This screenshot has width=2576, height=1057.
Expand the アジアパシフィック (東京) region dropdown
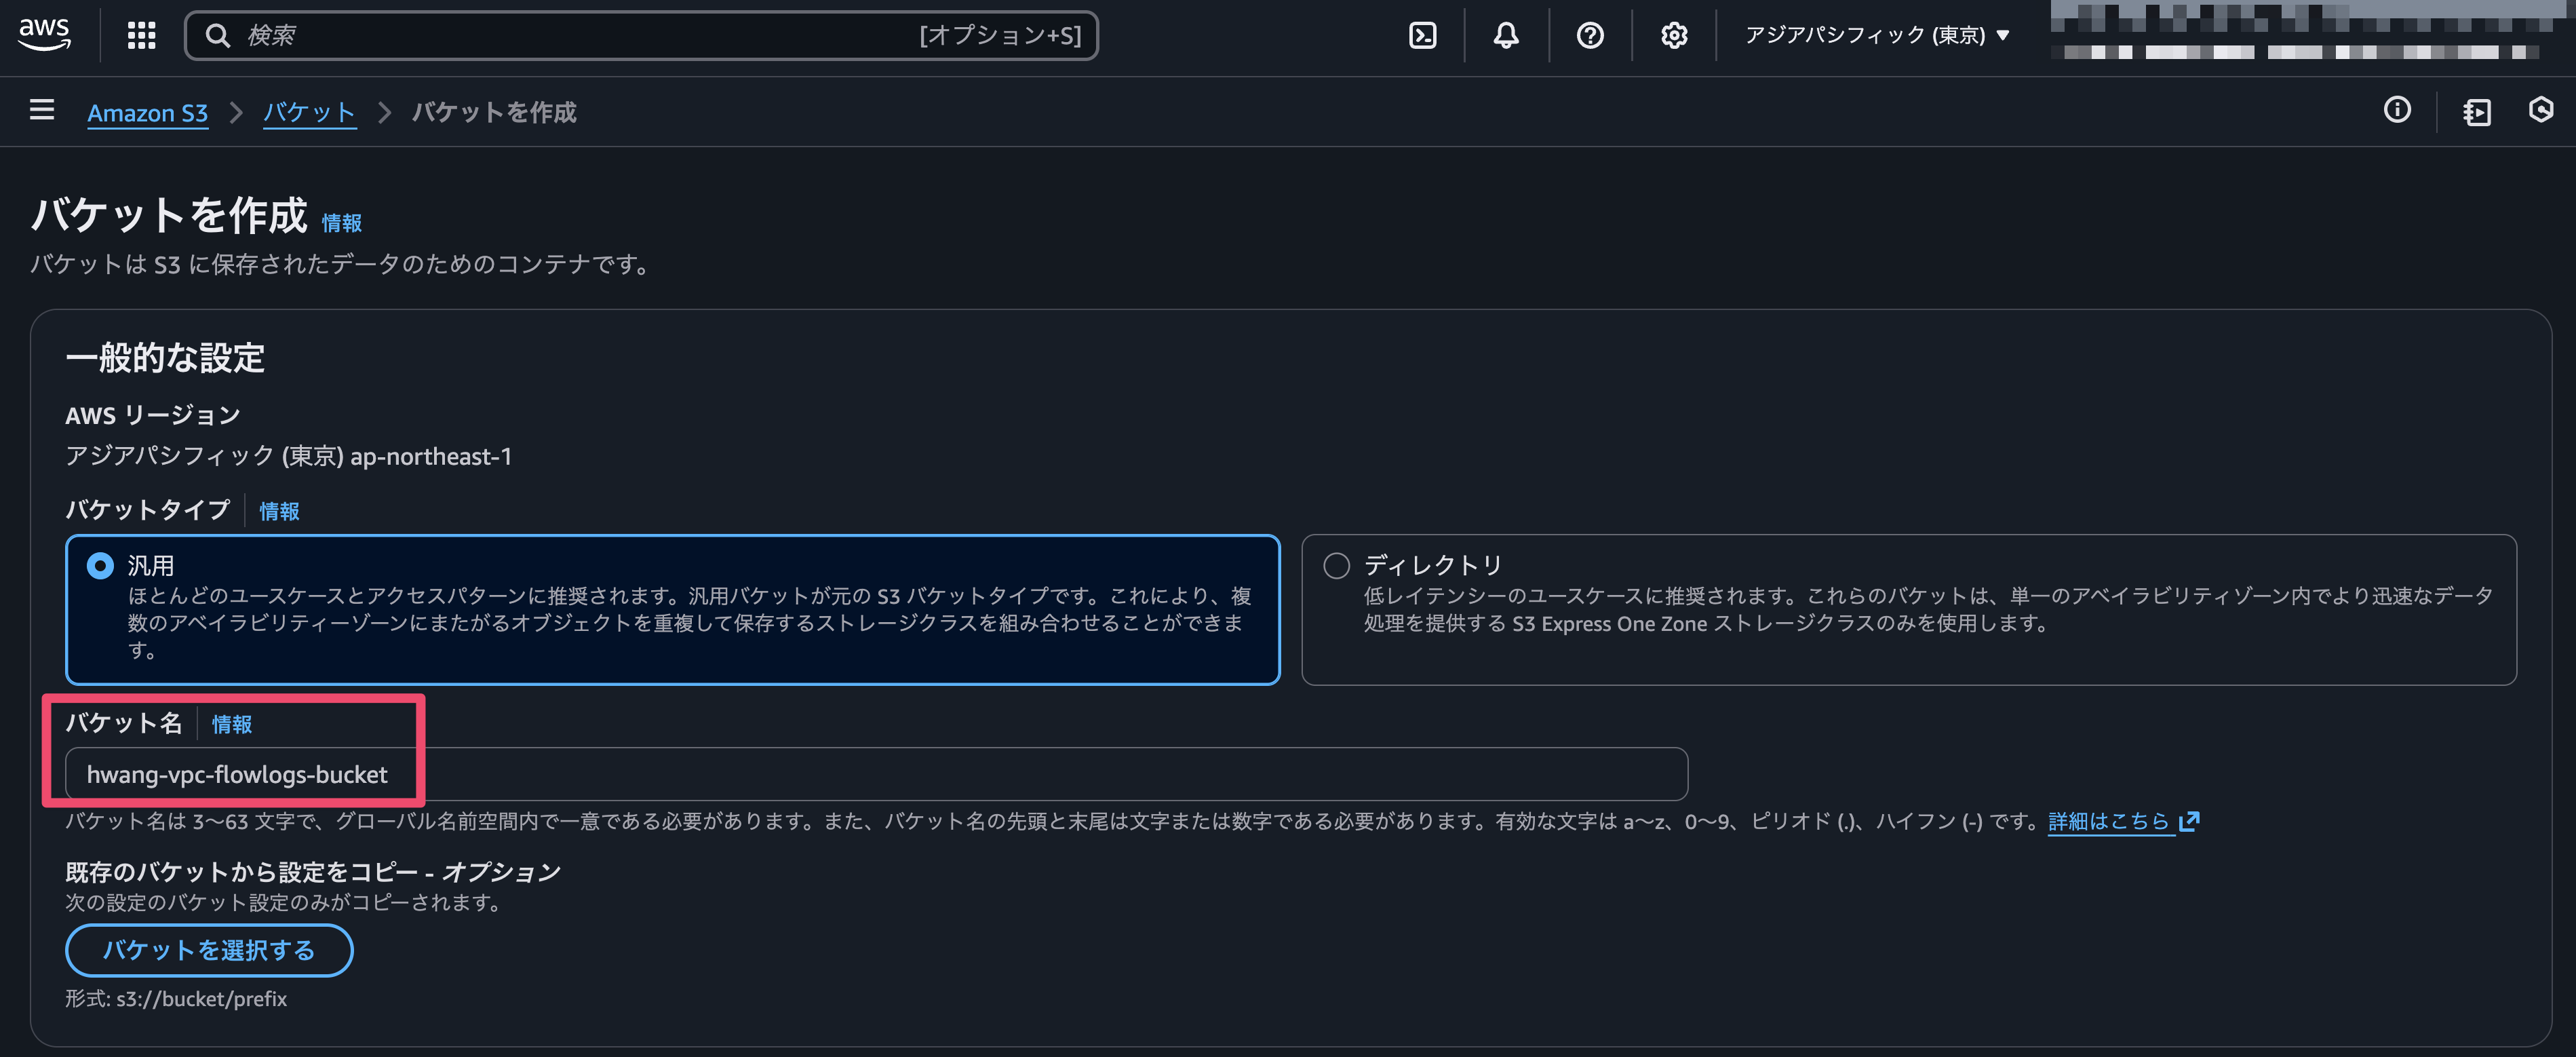(1876, 35)
